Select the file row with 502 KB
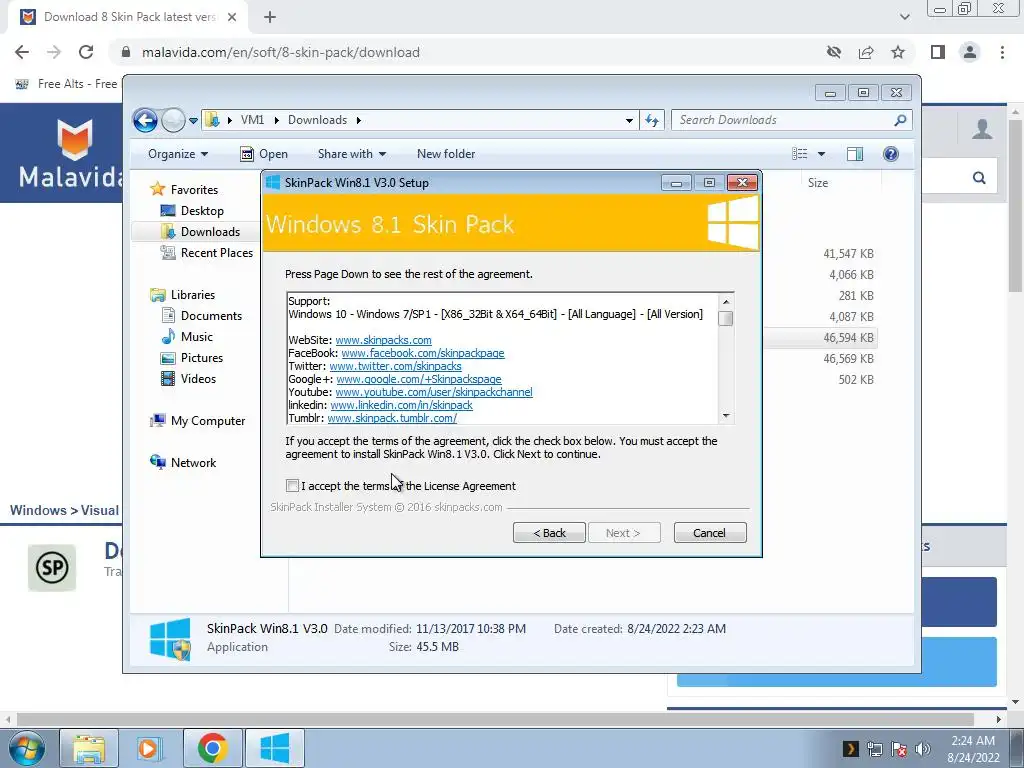The width and height of the screenshot is (1024, 768). pyautogui.click(x=822, y=379)
